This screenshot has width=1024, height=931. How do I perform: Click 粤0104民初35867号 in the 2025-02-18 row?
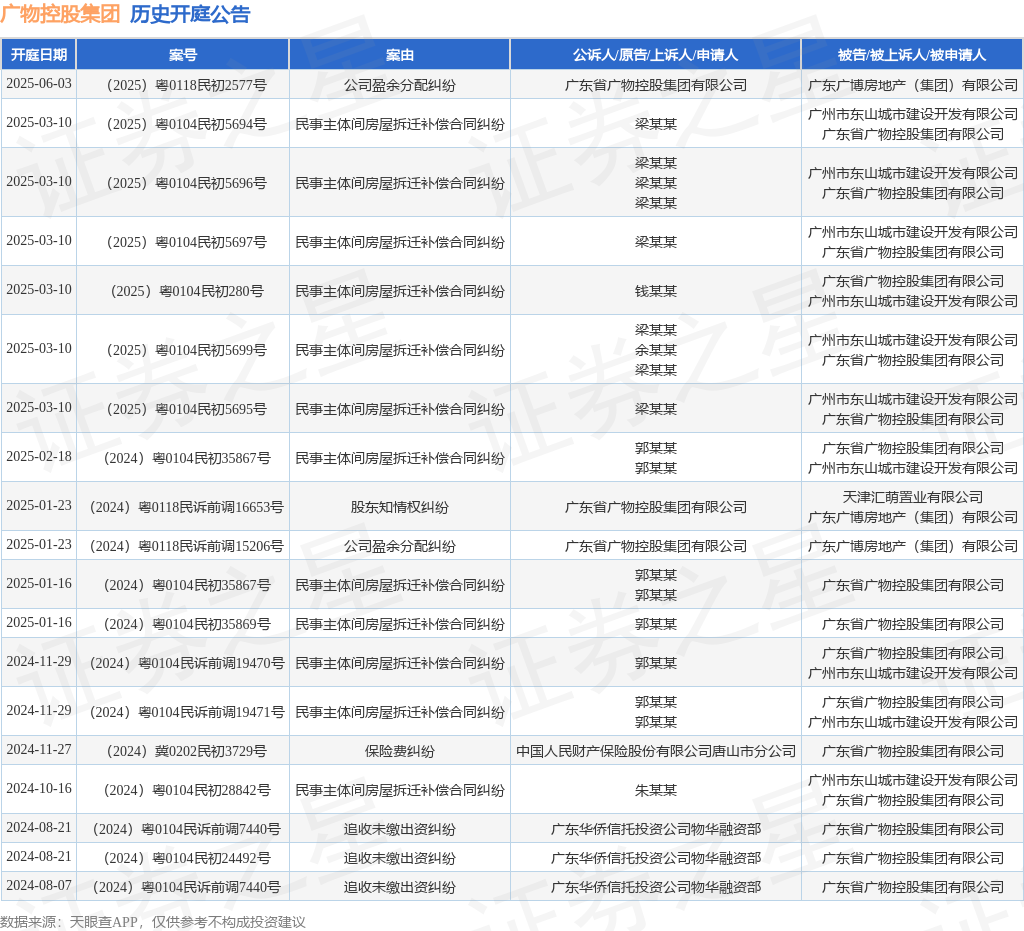tap(212, 458)
